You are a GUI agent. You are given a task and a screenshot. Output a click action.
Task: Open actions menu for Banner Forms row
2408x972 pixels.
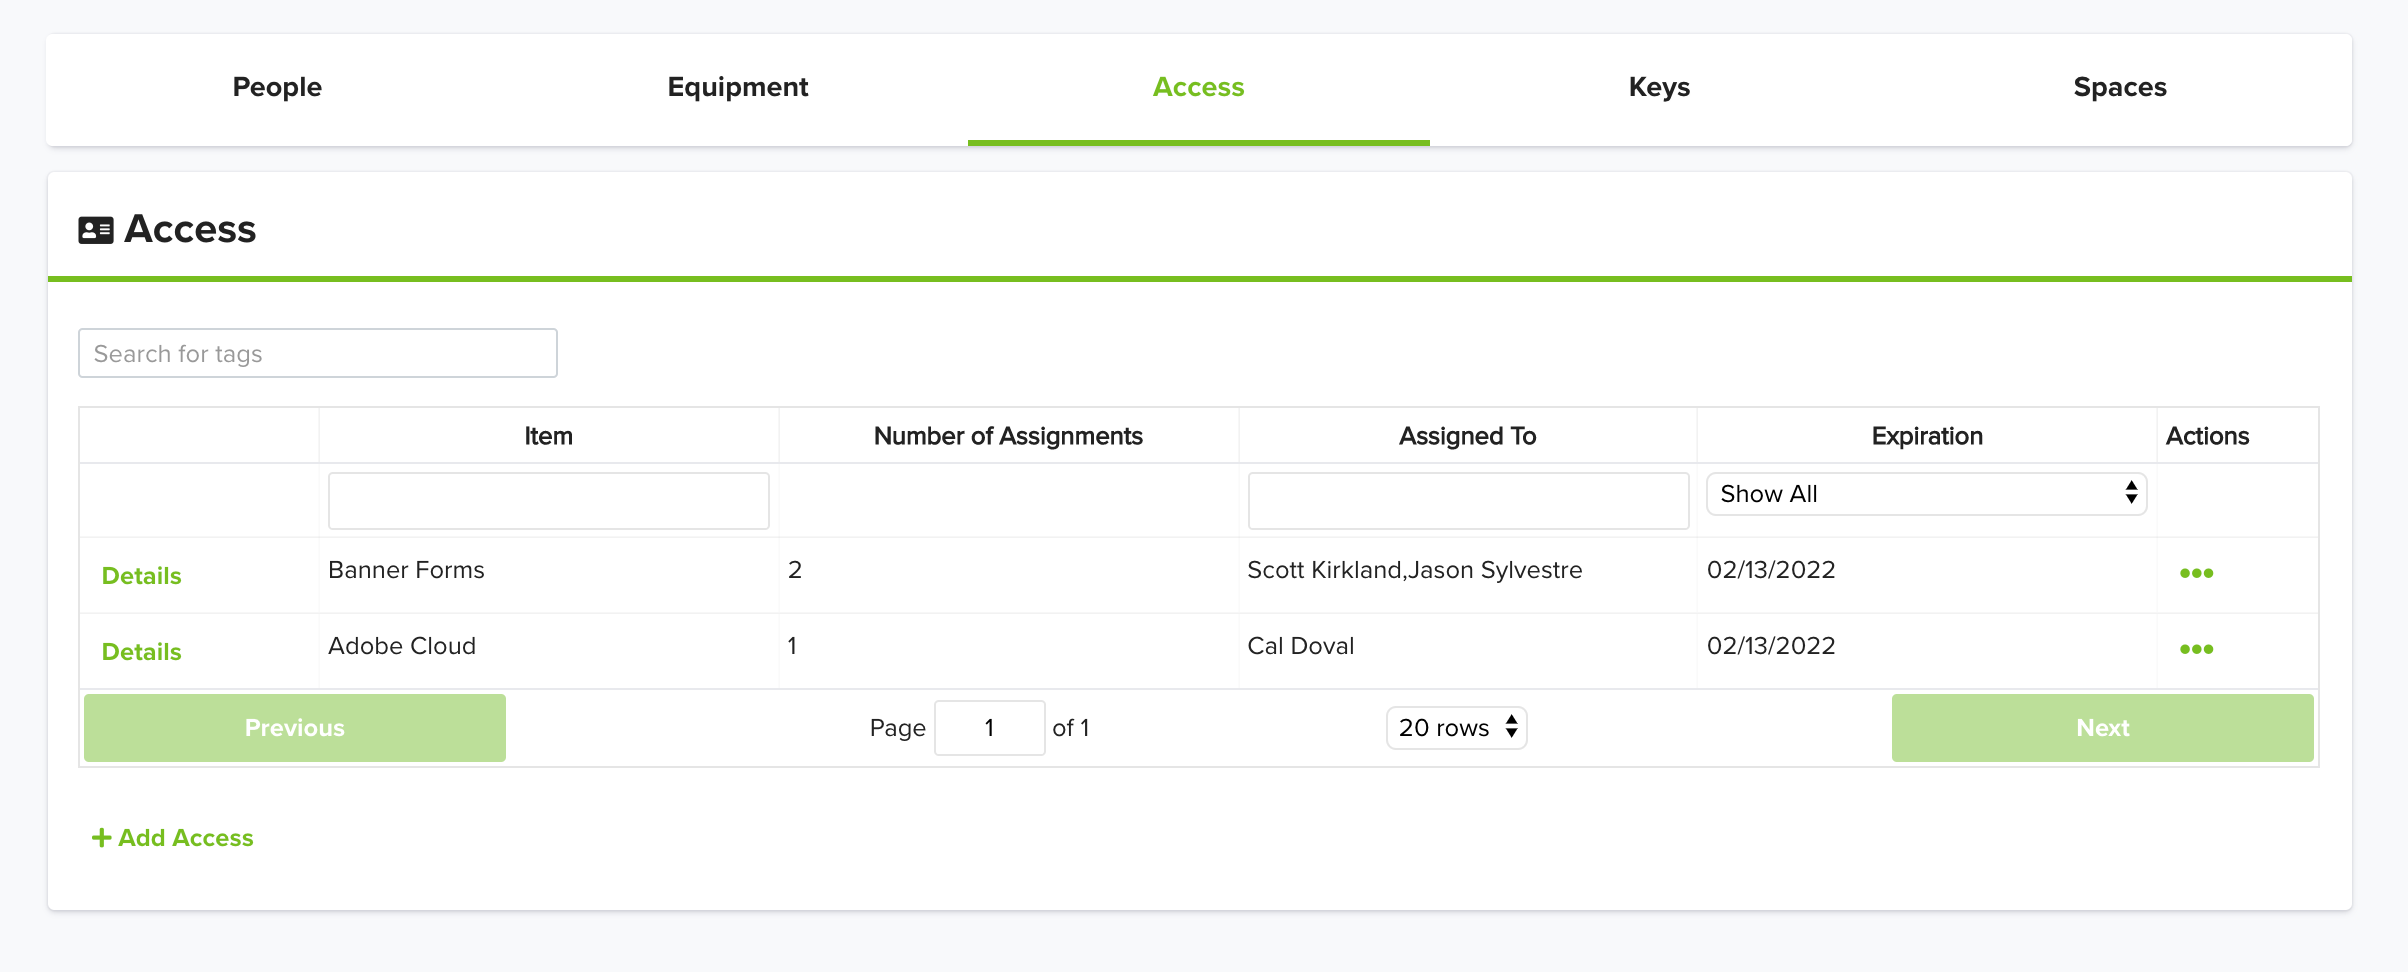pyautogui.click(x=2196, y=573)
